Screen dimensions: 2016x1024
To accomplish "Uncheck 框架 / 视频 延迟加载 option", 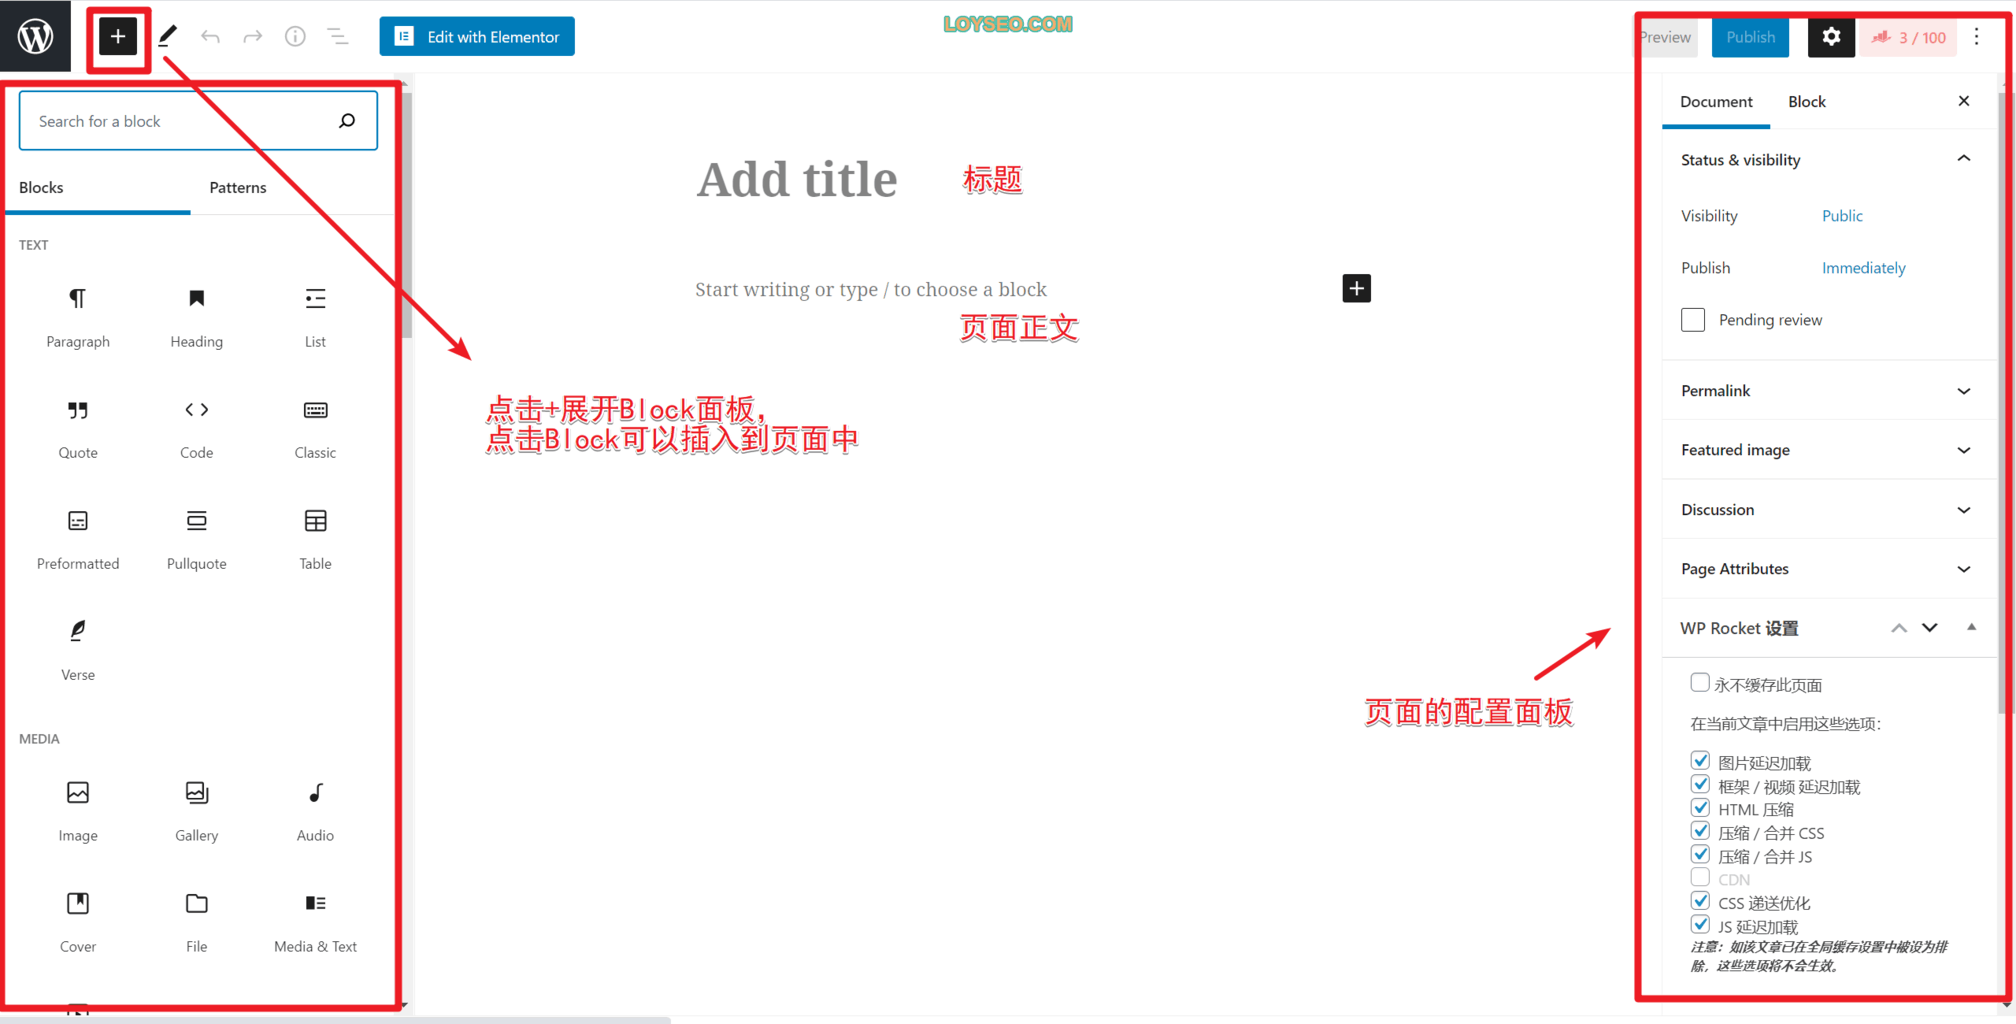I will 1700,785.
